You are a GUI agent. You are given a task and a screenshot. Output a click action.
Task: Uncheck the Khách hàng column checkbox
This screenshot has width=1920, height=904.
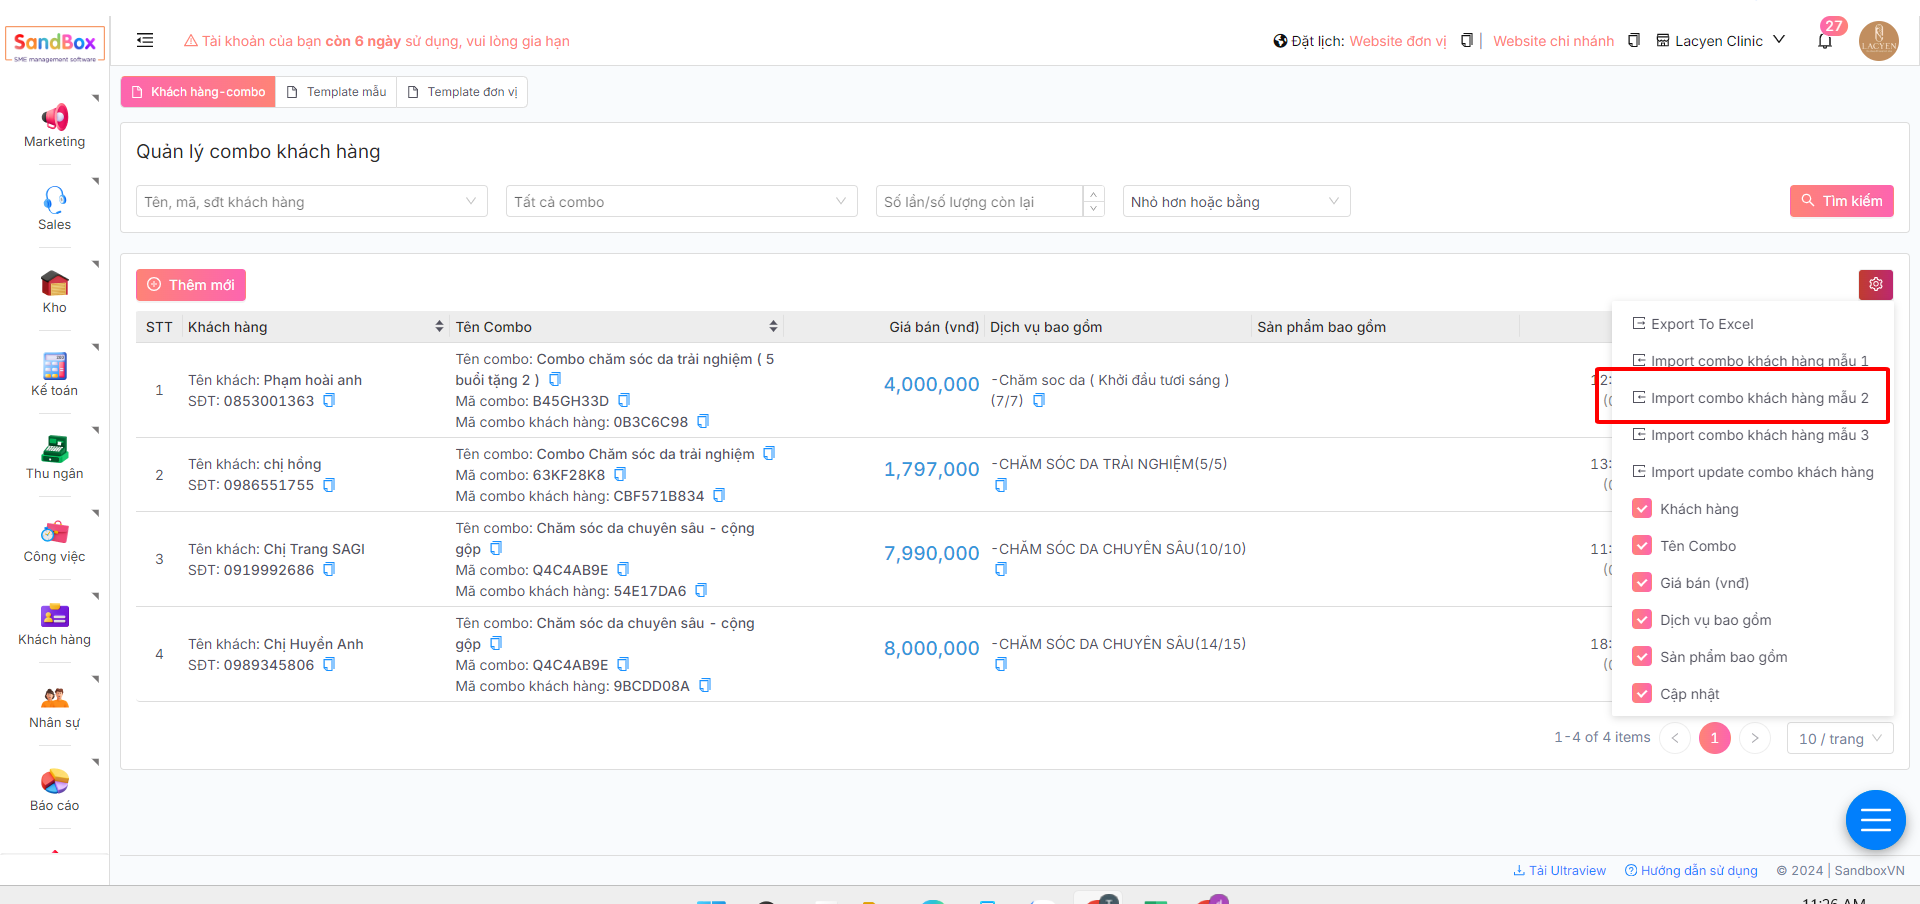(x=1641, y=509)
